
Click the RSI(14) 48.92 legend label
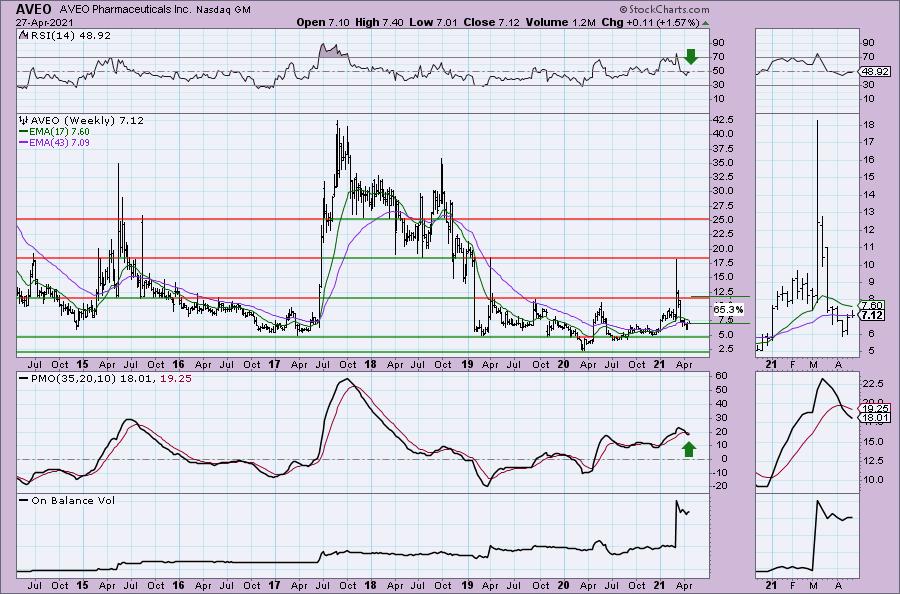70,36
